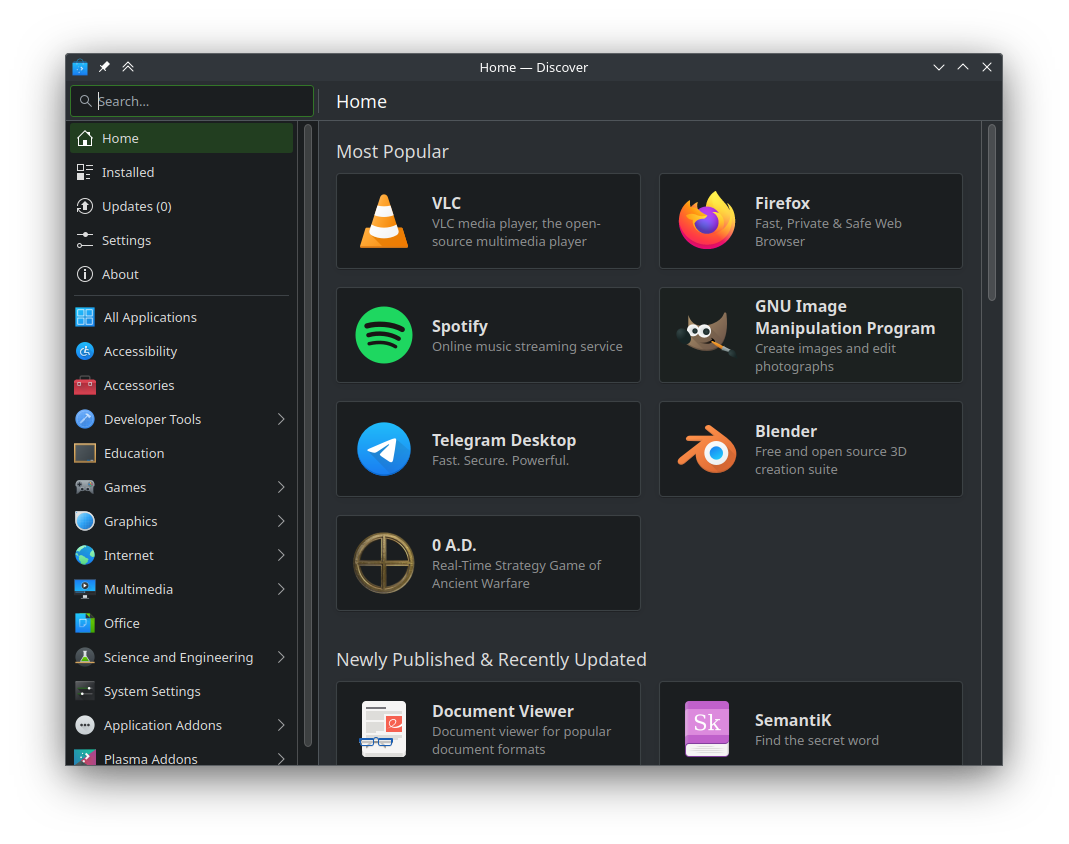1069x844 pixels.
Task: Open the 0 A.D. app title
Action: point(454,545)
